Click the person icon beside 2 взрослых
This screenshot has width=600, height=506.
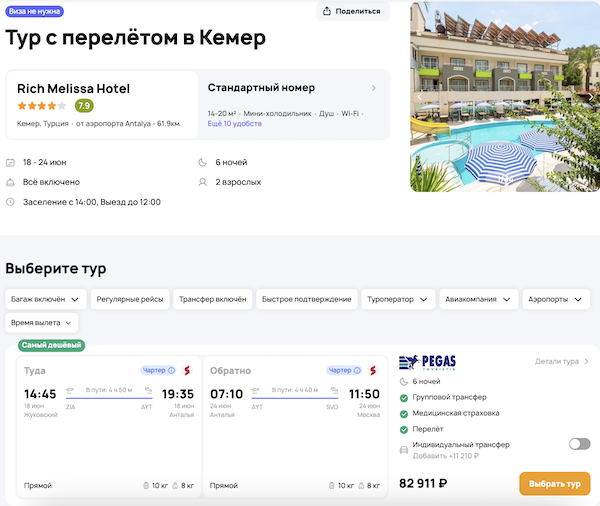point(204,182)
